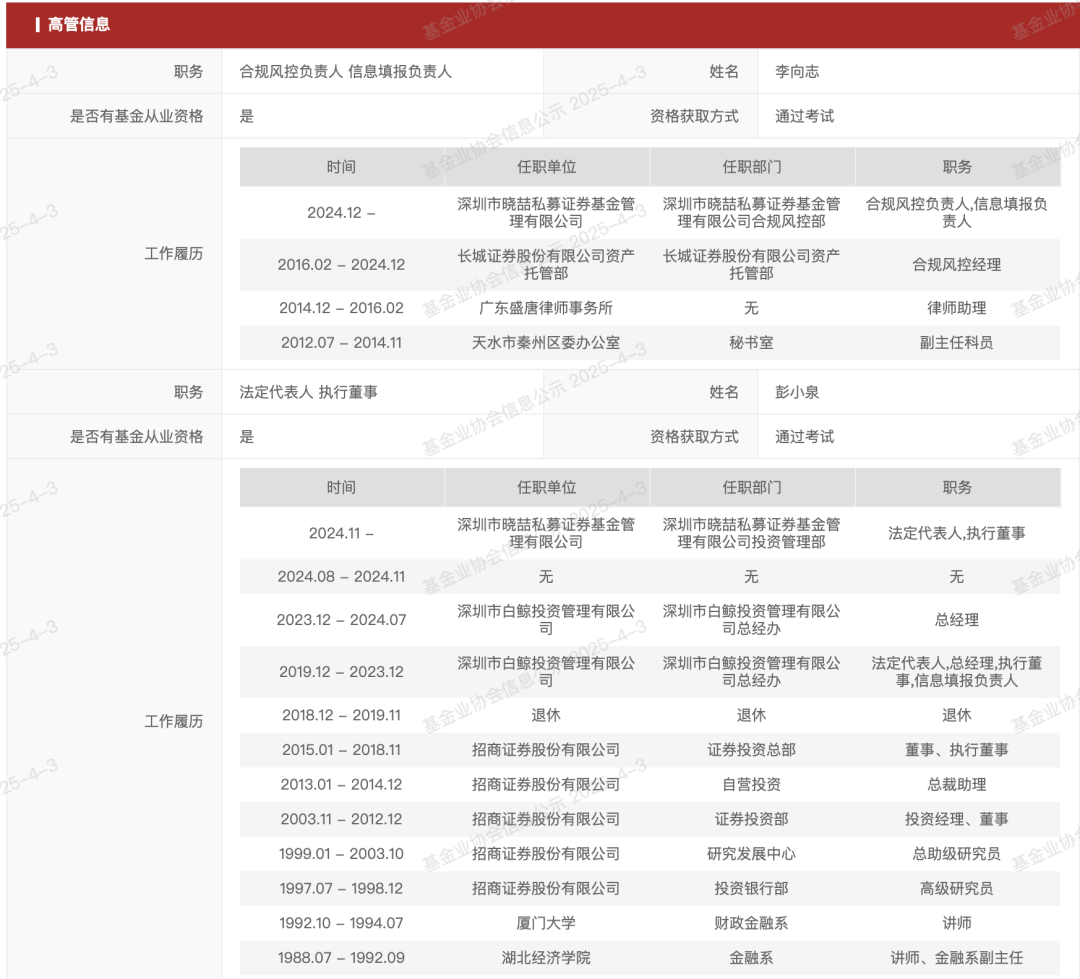Click 法定代表人 执行董事 position value
1080x979 pixels.
point(308,392)
